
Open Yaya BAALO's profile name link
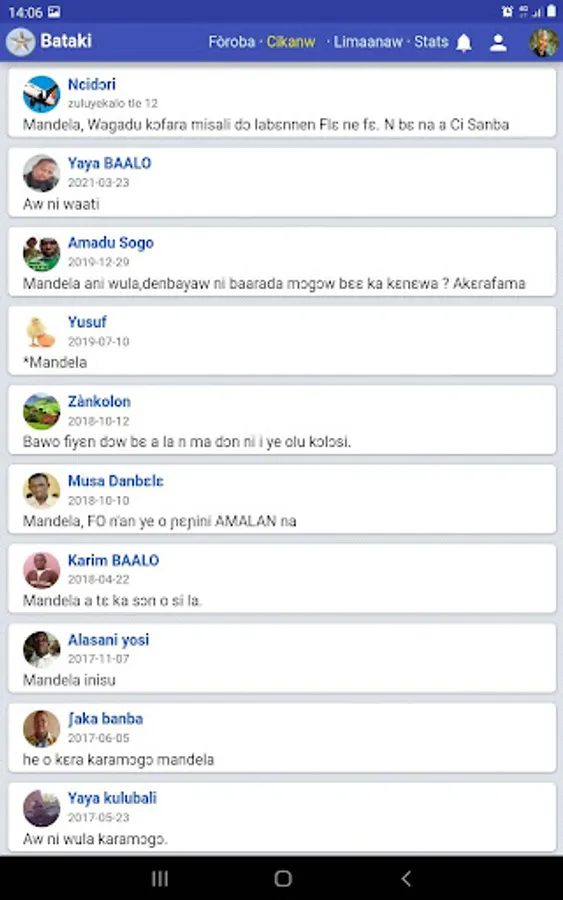(x=110, y=164)
